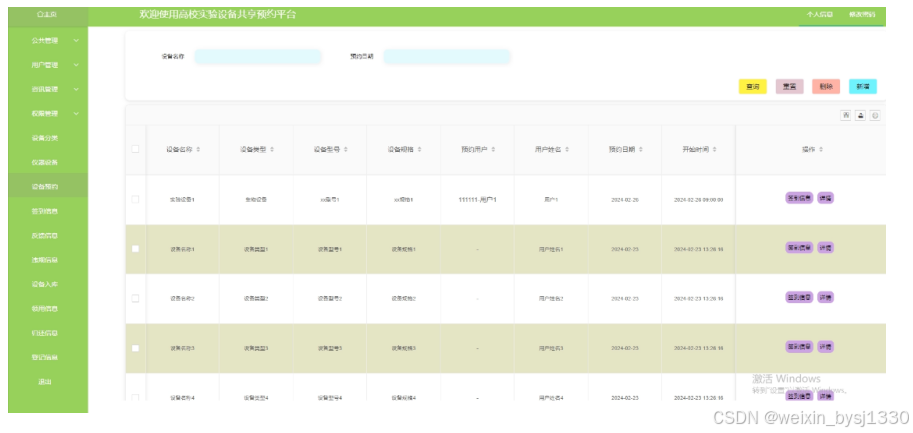Click the yellow 查询 button
Screen dimensions: 913x433
click(753, 87)
